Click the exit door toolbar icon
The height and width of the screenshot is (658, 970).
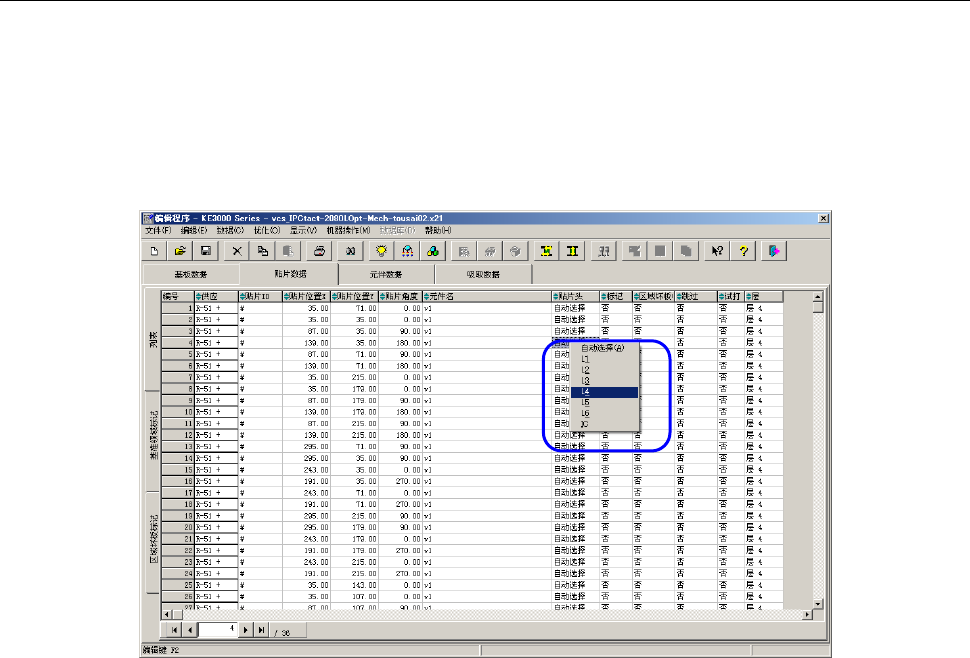pos(775,251)
